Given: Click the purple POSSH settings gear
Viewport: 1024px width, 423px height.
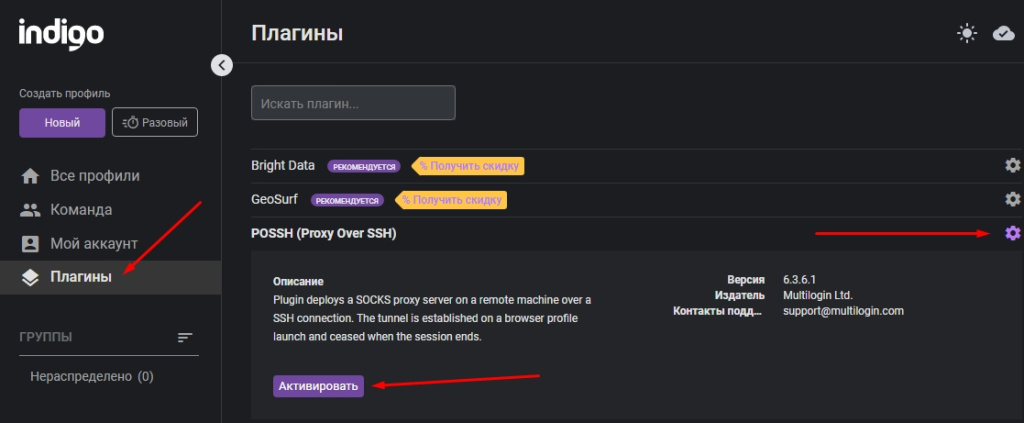Looking at the screenshot, I should (x=1012, y=232).
